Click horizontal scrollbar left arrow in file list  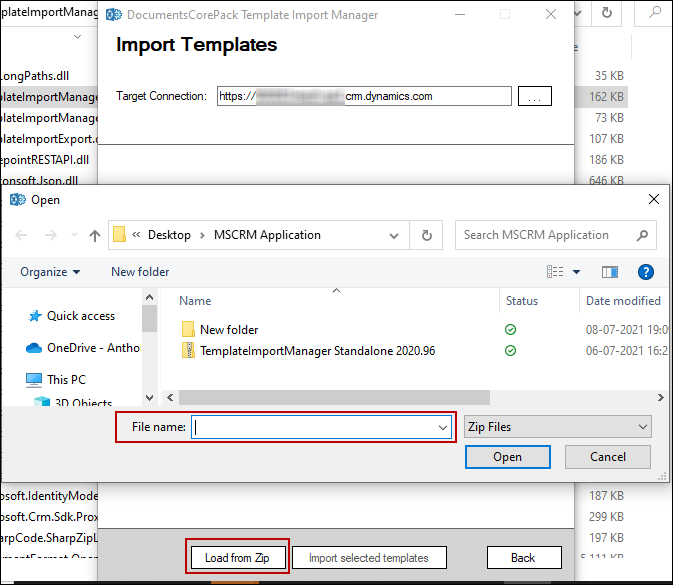click(x=170, y=397)
